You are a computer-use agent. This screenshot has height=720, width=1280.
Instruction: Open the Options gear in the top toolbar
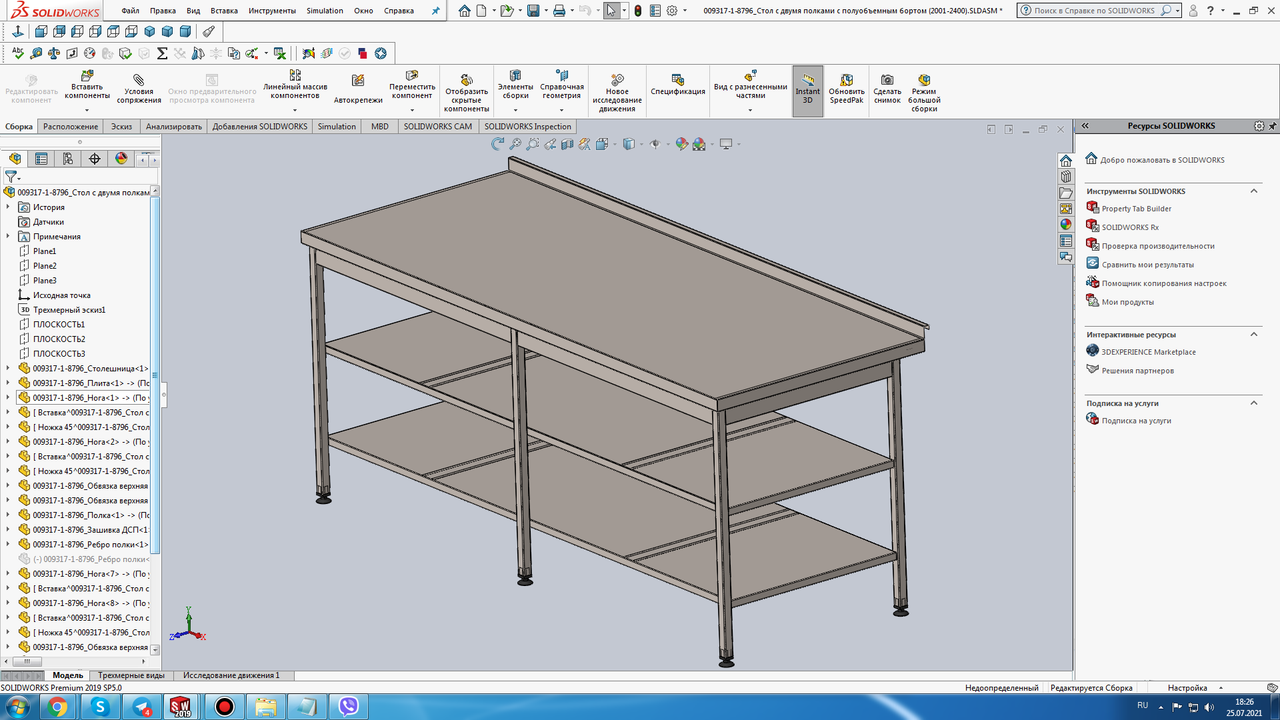click(672, 11)
